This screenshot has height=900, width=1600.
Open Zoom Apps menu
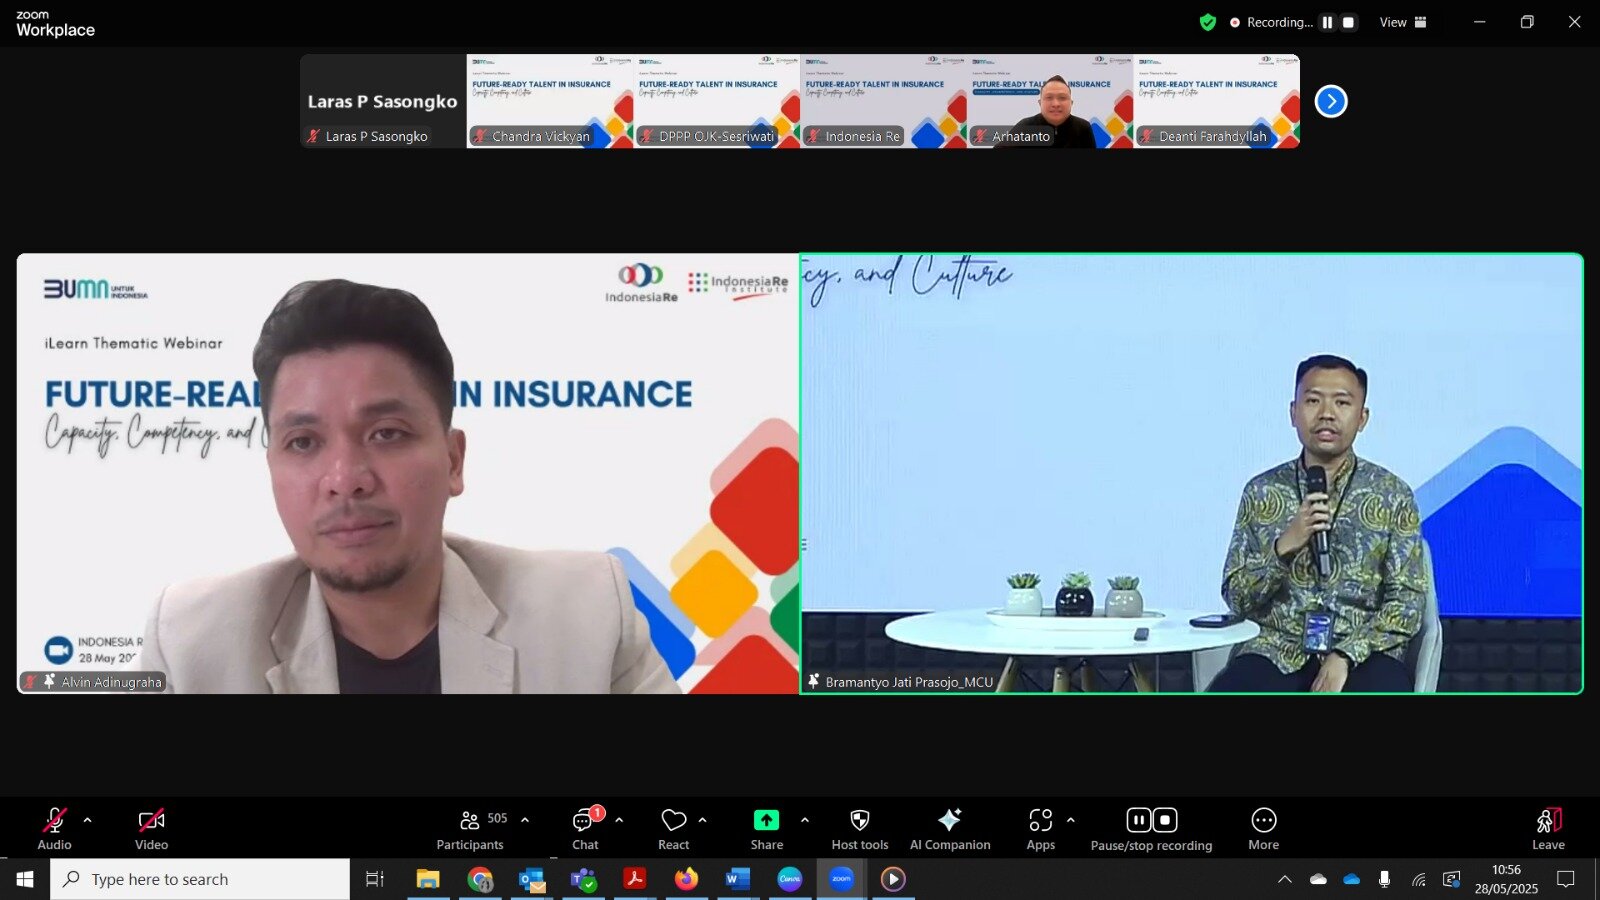click(1040, 829)
